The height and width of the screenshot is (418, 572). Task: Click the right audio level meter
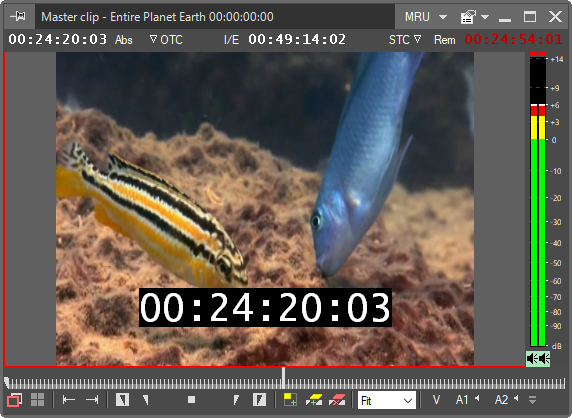[542, 200]
